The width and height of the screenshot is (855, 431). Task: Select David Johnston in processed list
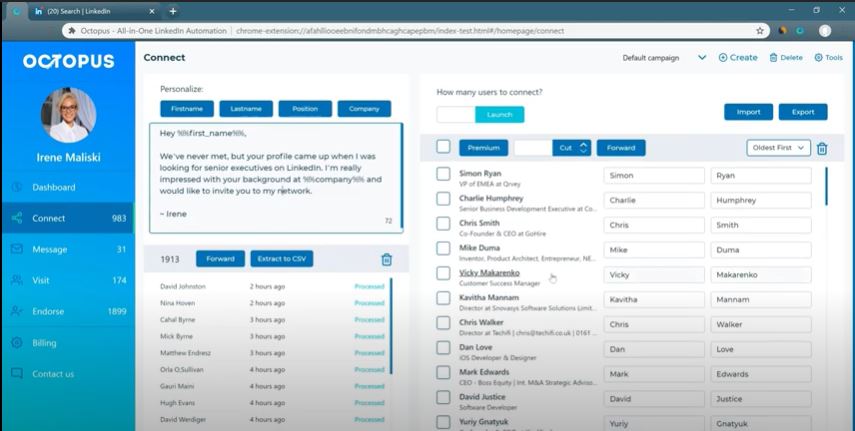183,286
